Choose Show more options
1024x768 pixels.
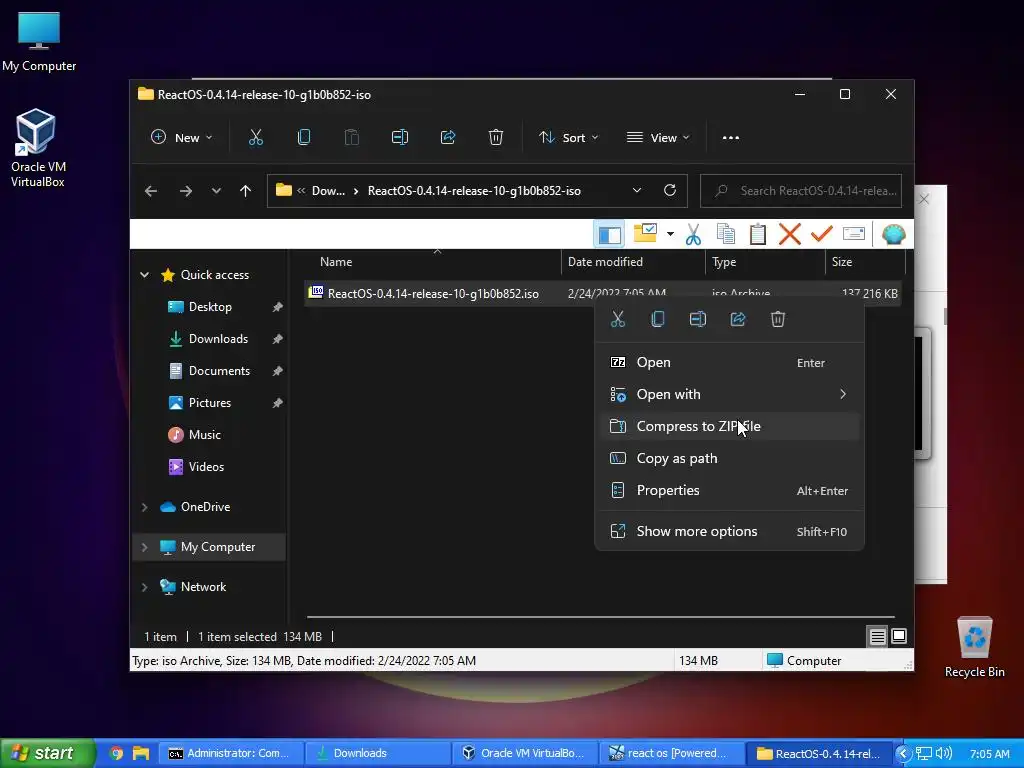pyautogui.click(x=729, y=532)
